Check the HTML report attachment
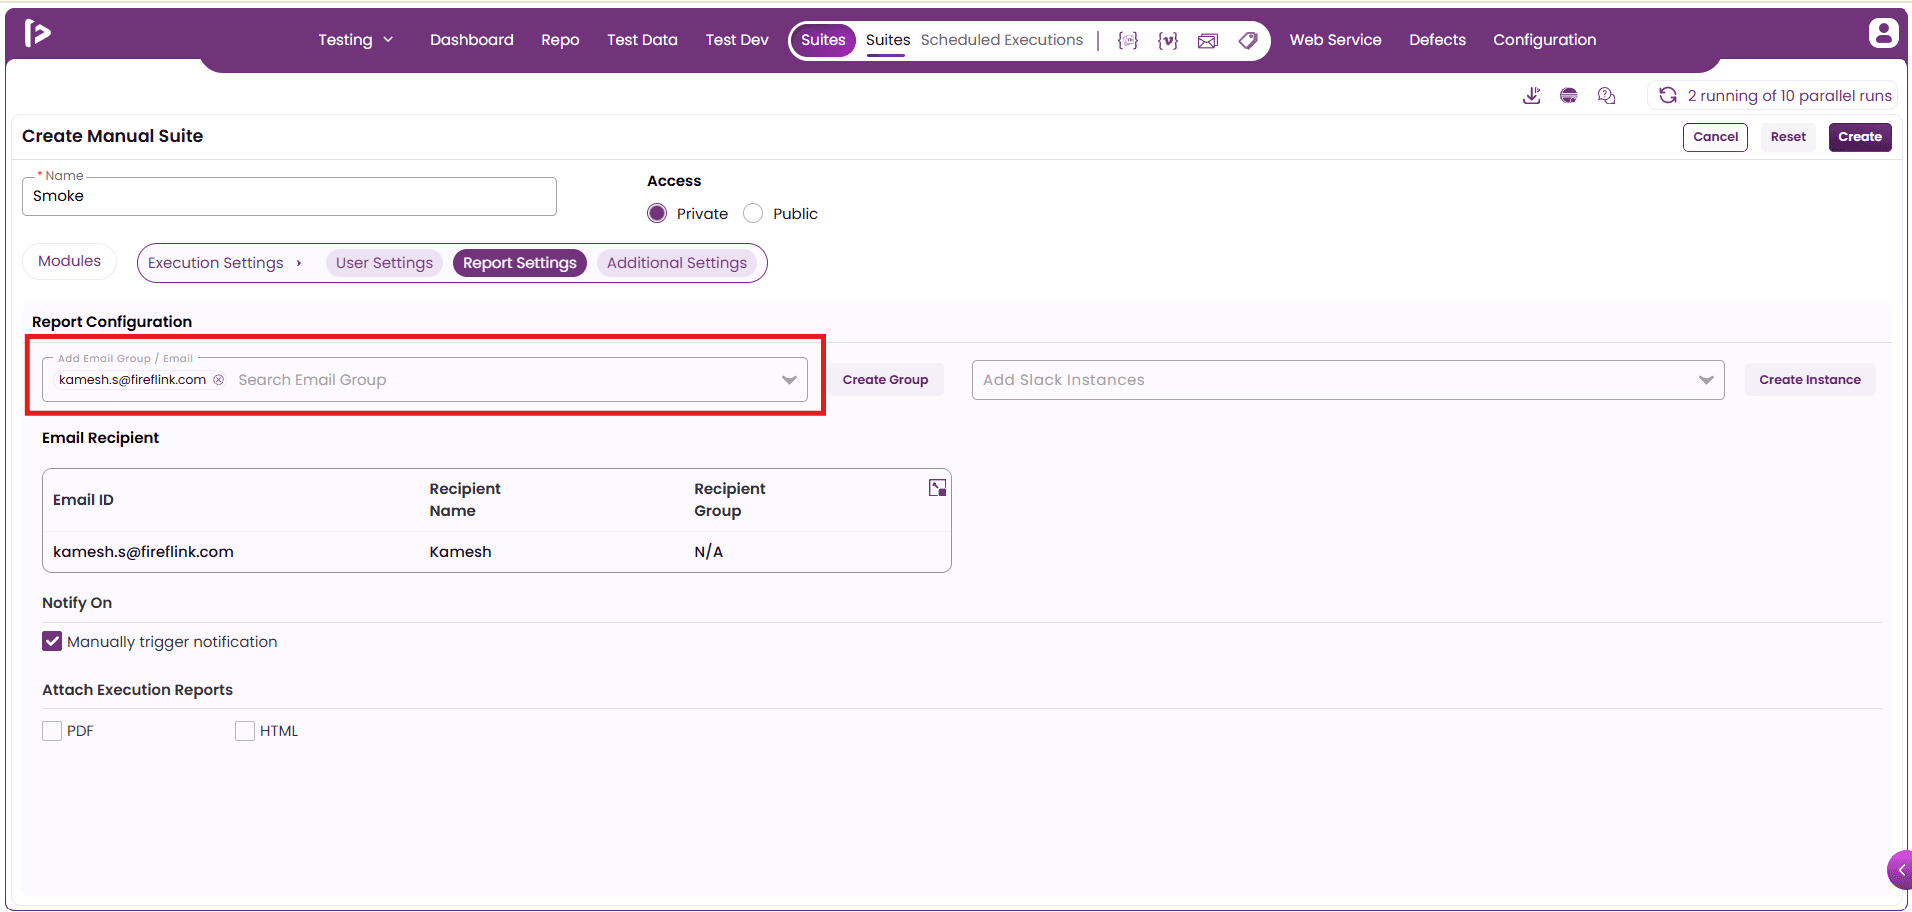The image size is (1912, 912). [x=245, y=731]
